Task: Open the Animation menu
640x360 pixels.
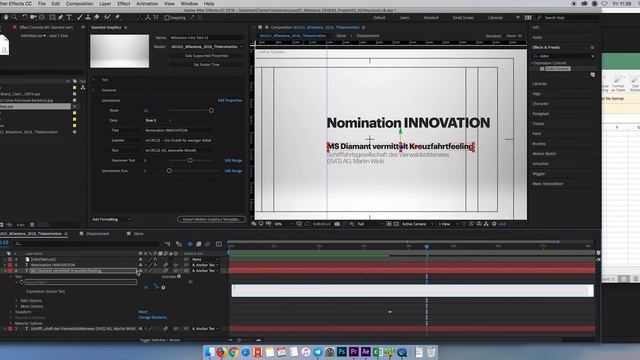Action: [147, 3]
